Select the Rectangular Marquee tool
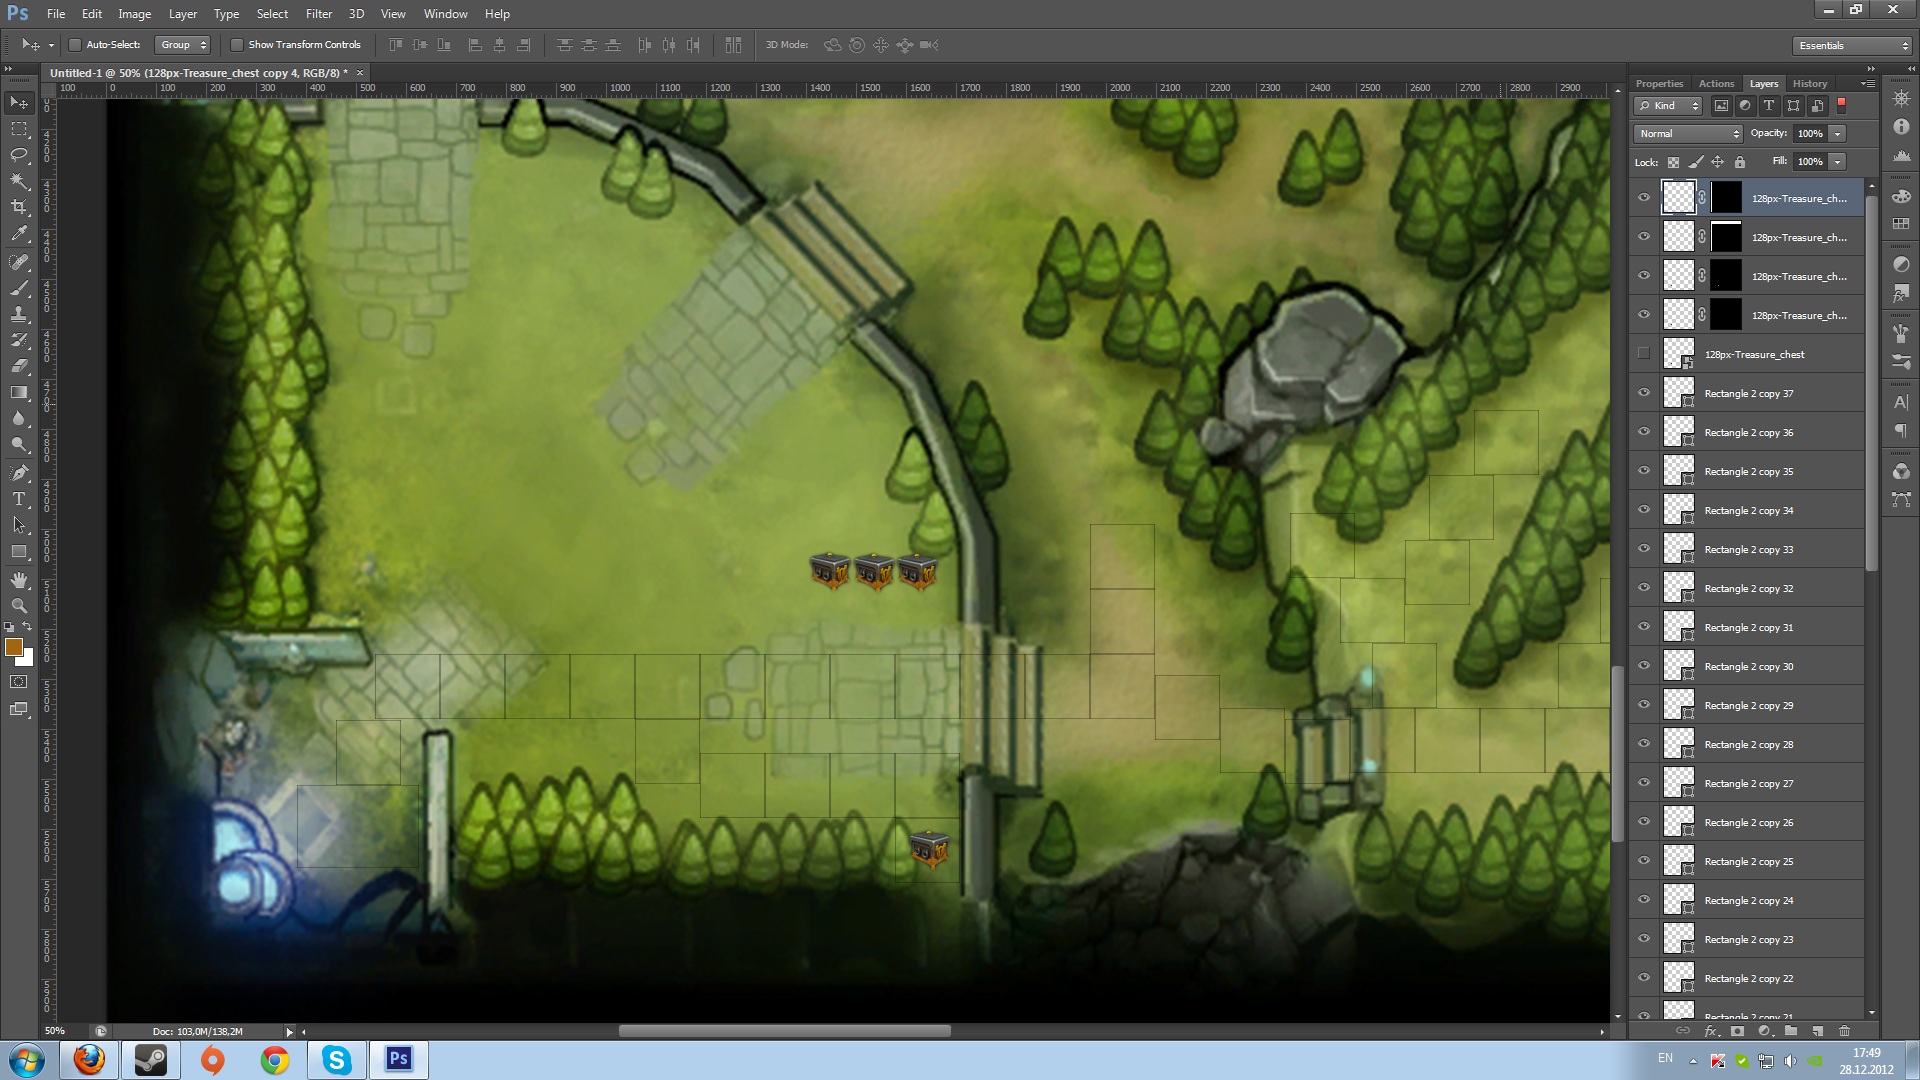This screenshot has width=1920, height=1080. (19, 129)
